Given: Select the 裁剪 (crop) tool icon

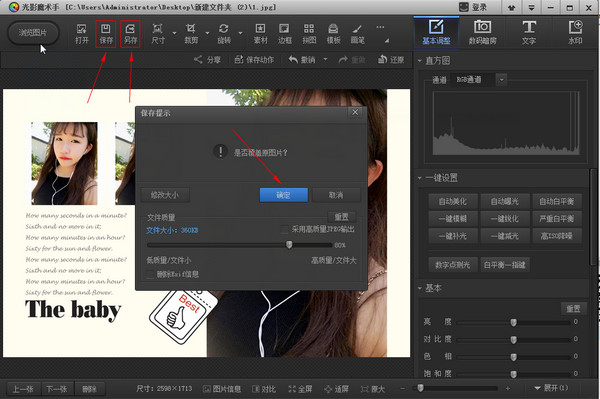Looking at the screenshot, I should coord(191,34).
